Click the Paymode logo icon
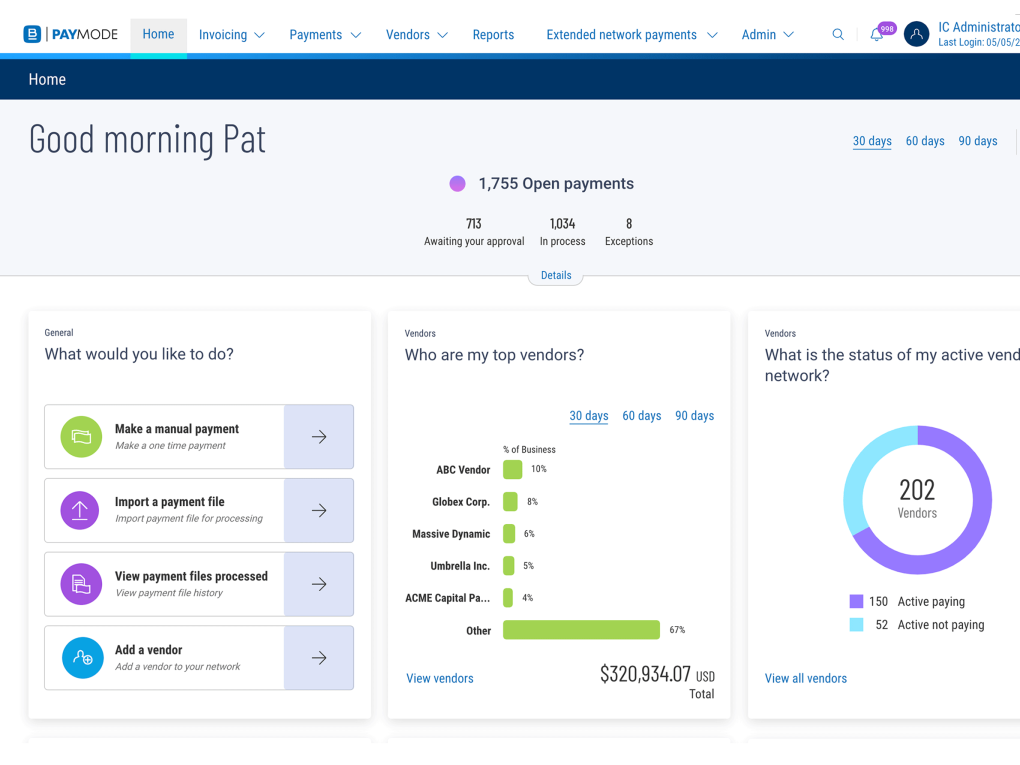 coord(33,35)
